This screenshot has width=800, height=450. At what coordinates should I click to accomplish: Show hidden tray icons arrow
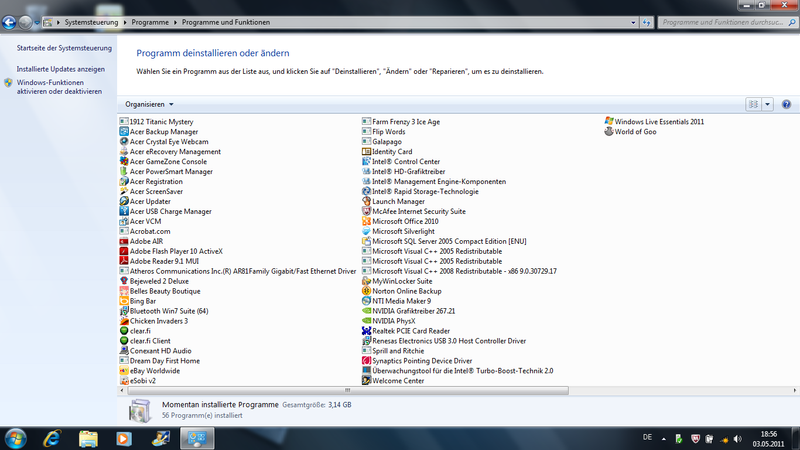664,439
